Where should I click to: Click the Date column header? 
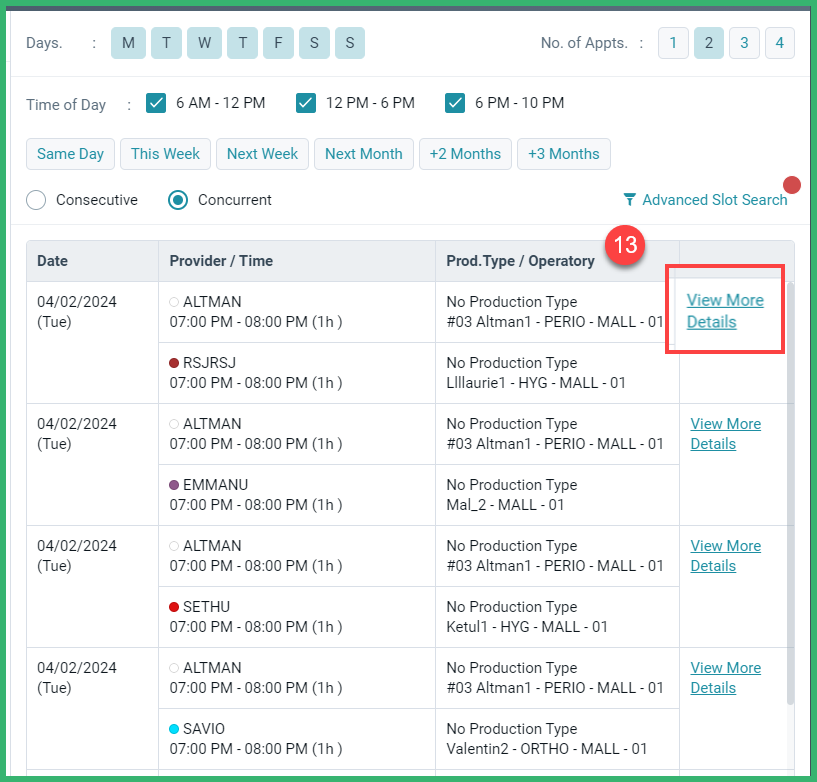click(54, 260)
